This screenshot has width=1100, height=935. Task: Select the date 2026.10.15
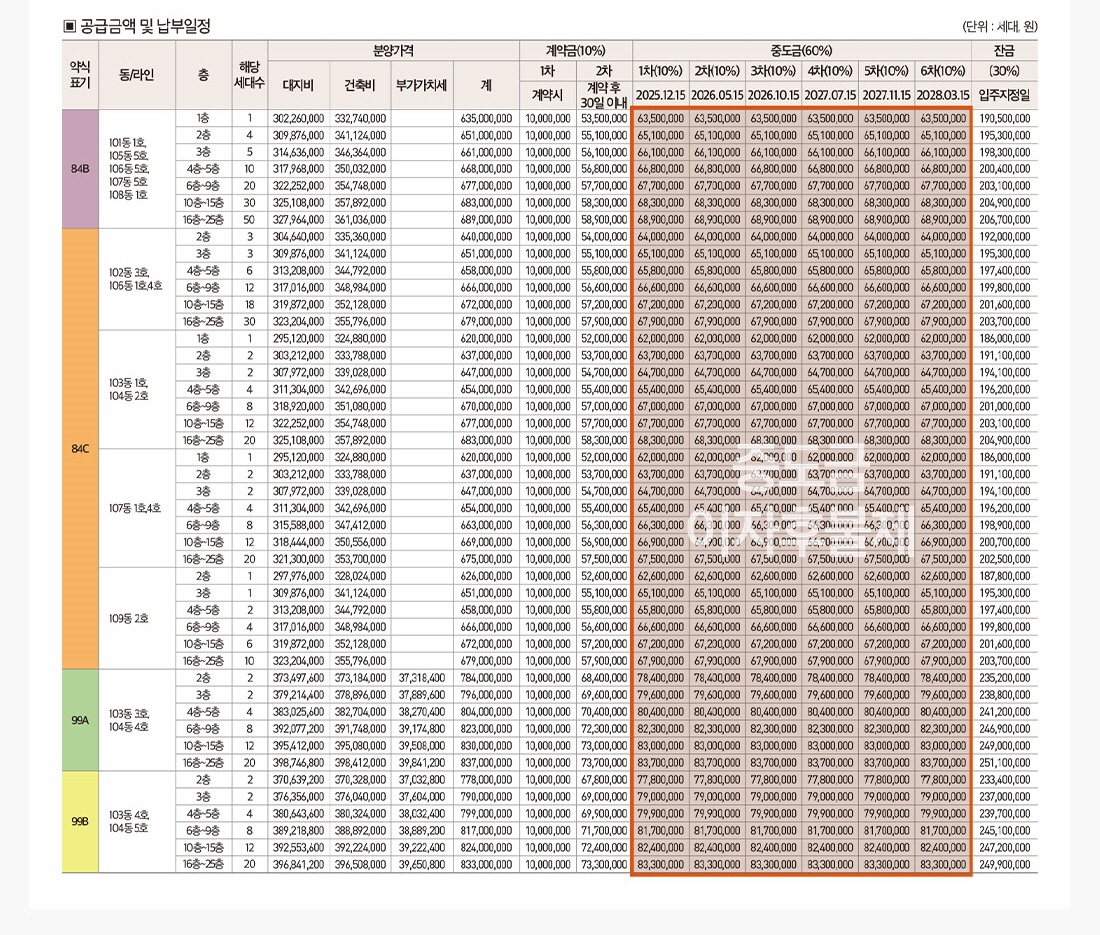pos(773,95)
